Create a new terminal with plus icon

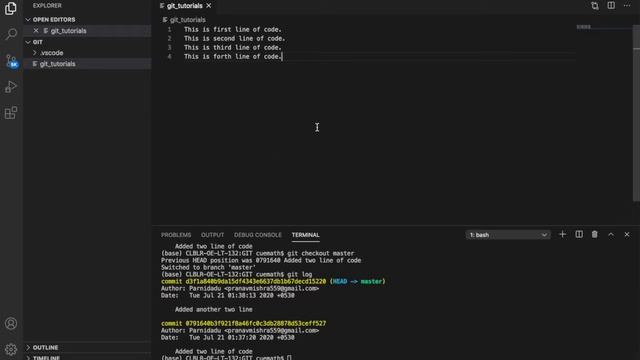562,234
